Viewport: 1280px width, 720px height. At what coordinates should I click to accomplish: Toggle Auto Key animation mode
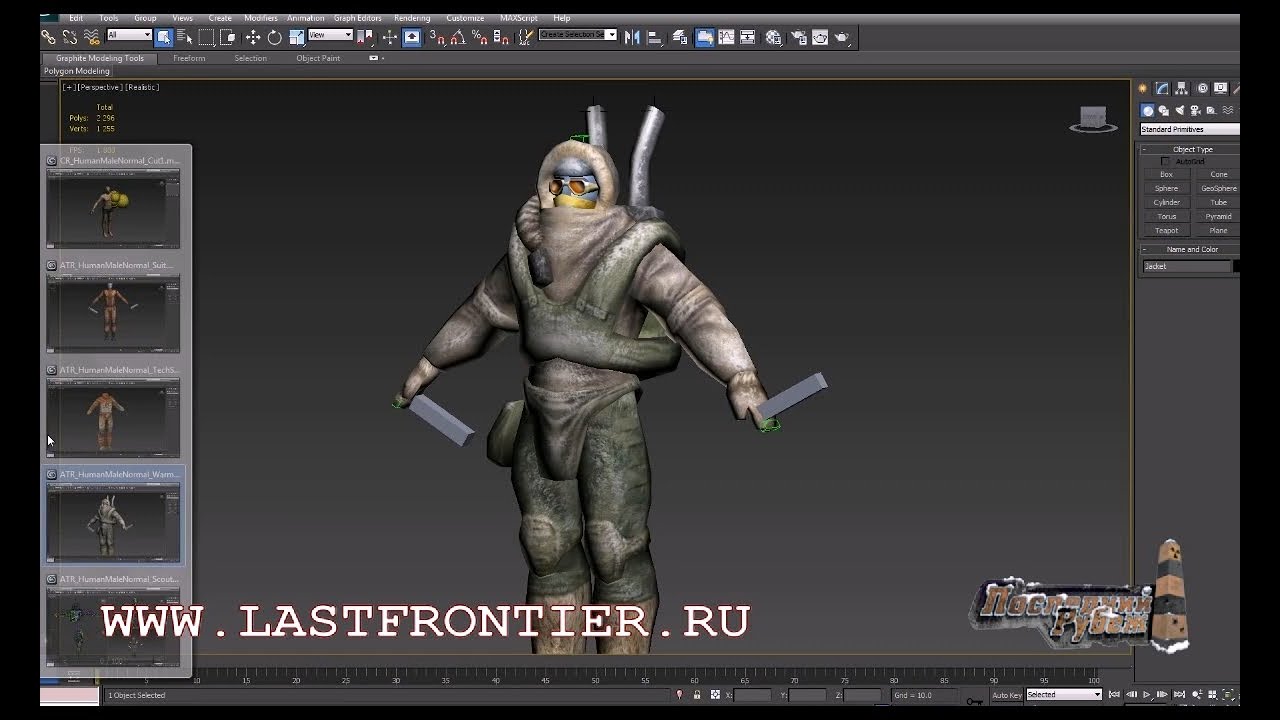1007,695
